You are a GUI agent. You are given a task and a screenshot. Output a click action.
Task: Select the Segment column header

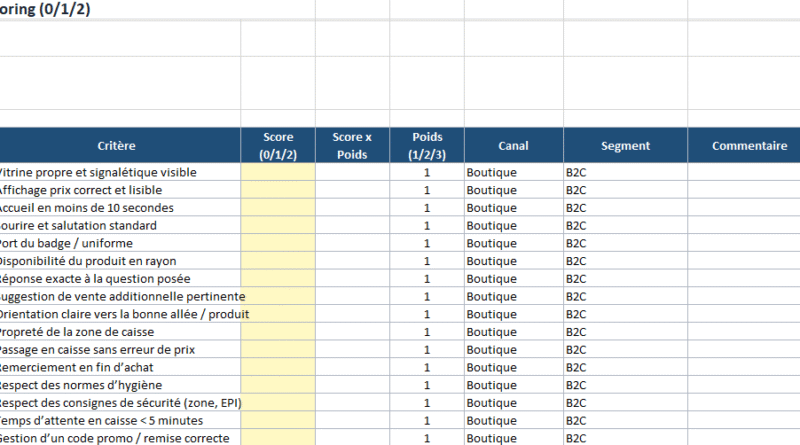coord(625,146)
